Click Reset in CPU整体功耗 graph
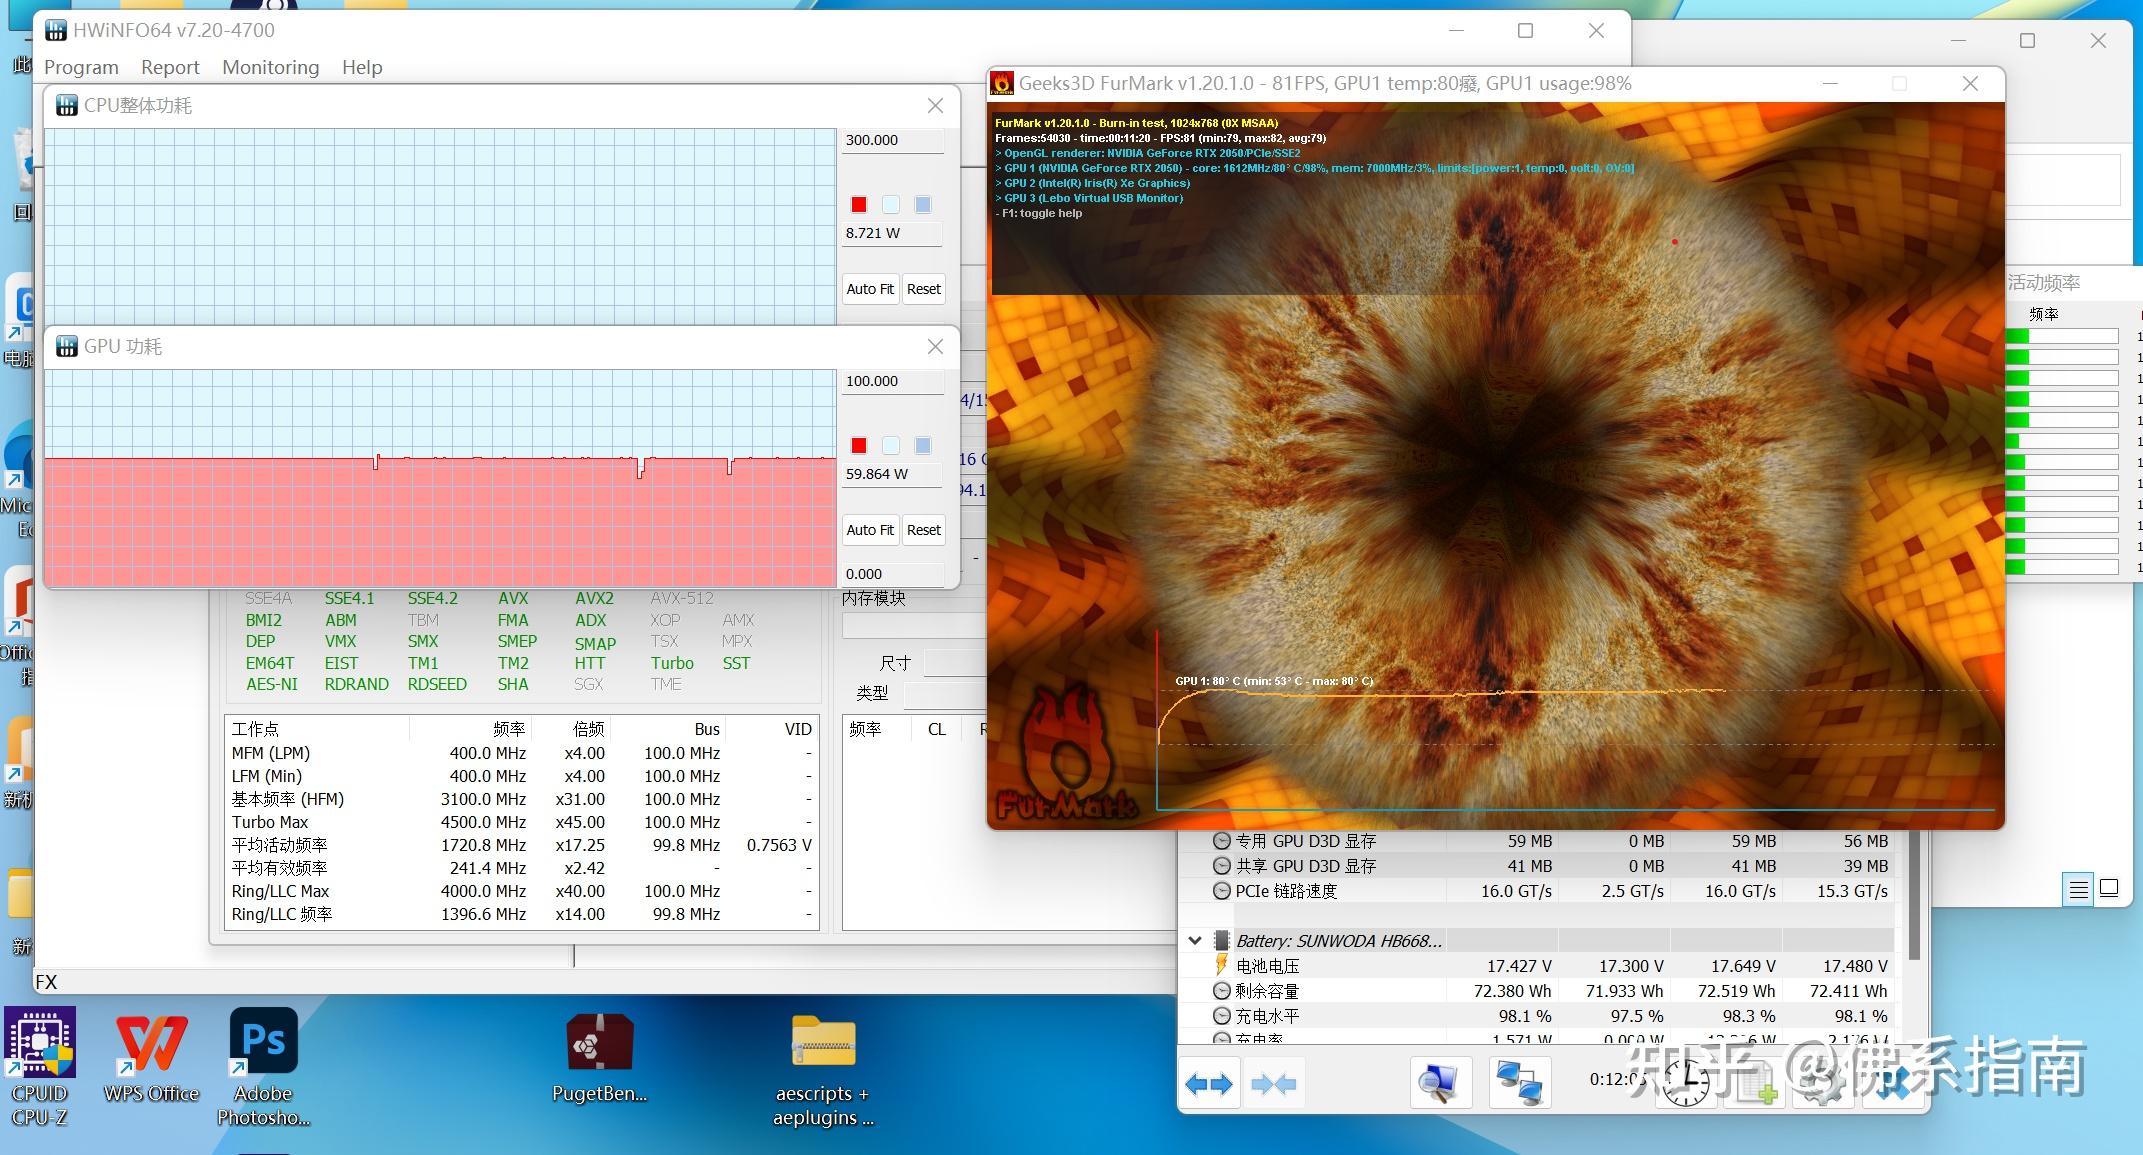 click(x=923, y=289)
